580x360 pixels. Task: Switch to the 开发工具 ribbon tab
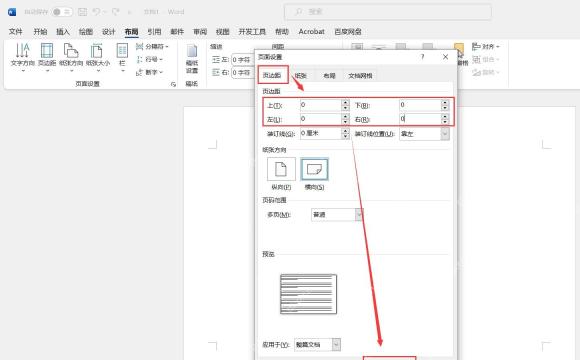point(252,32)
